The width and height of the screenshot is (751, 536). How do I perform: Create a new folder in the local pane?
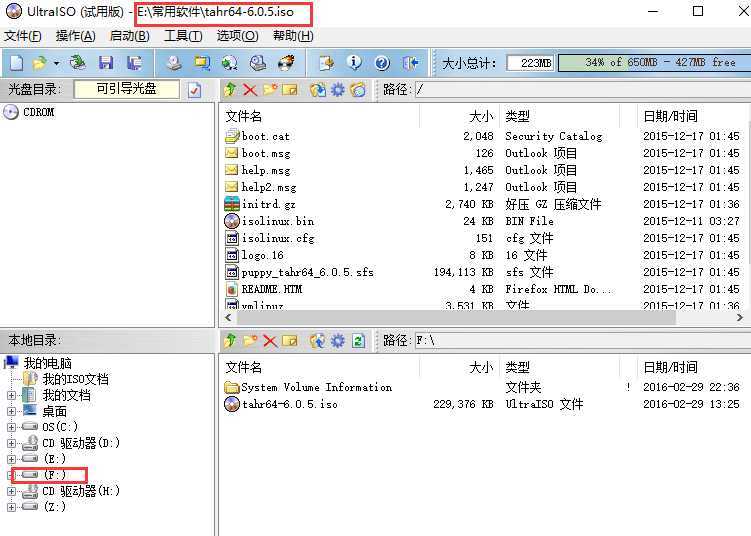pyautogui.click(x=250, y=341)
